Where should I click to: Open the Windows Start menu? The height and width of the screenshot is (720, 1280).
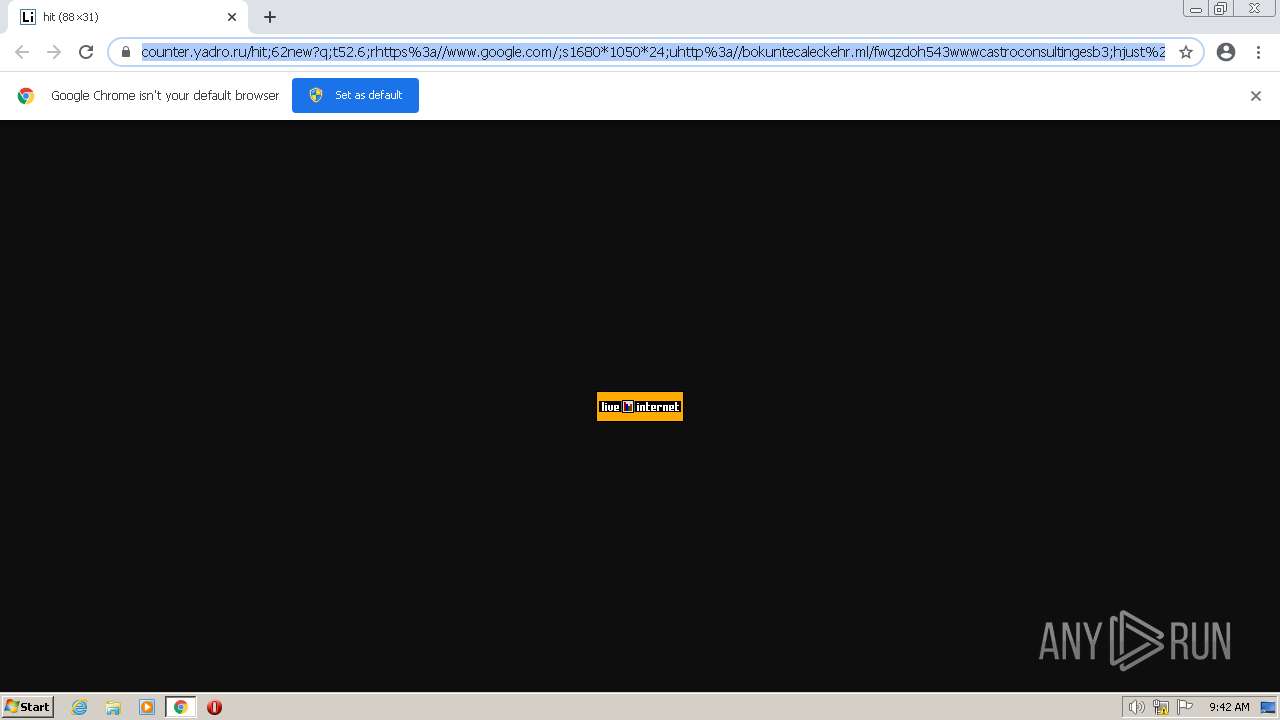28,707
